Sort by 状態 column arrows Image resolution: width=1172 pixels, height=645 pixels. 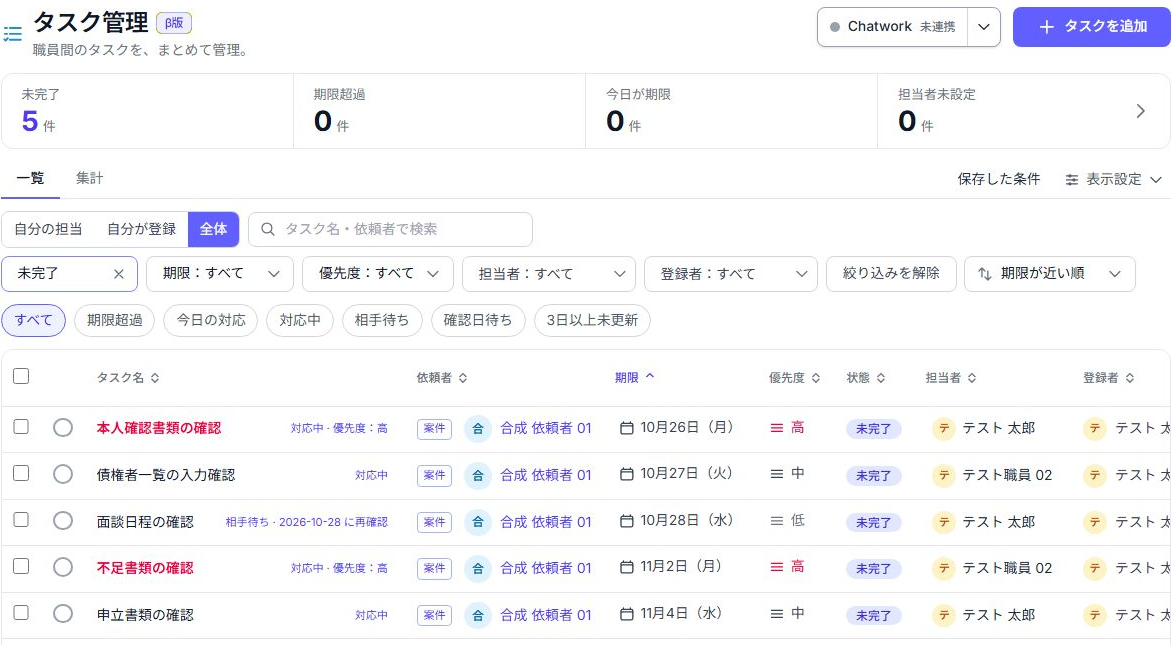880,378
